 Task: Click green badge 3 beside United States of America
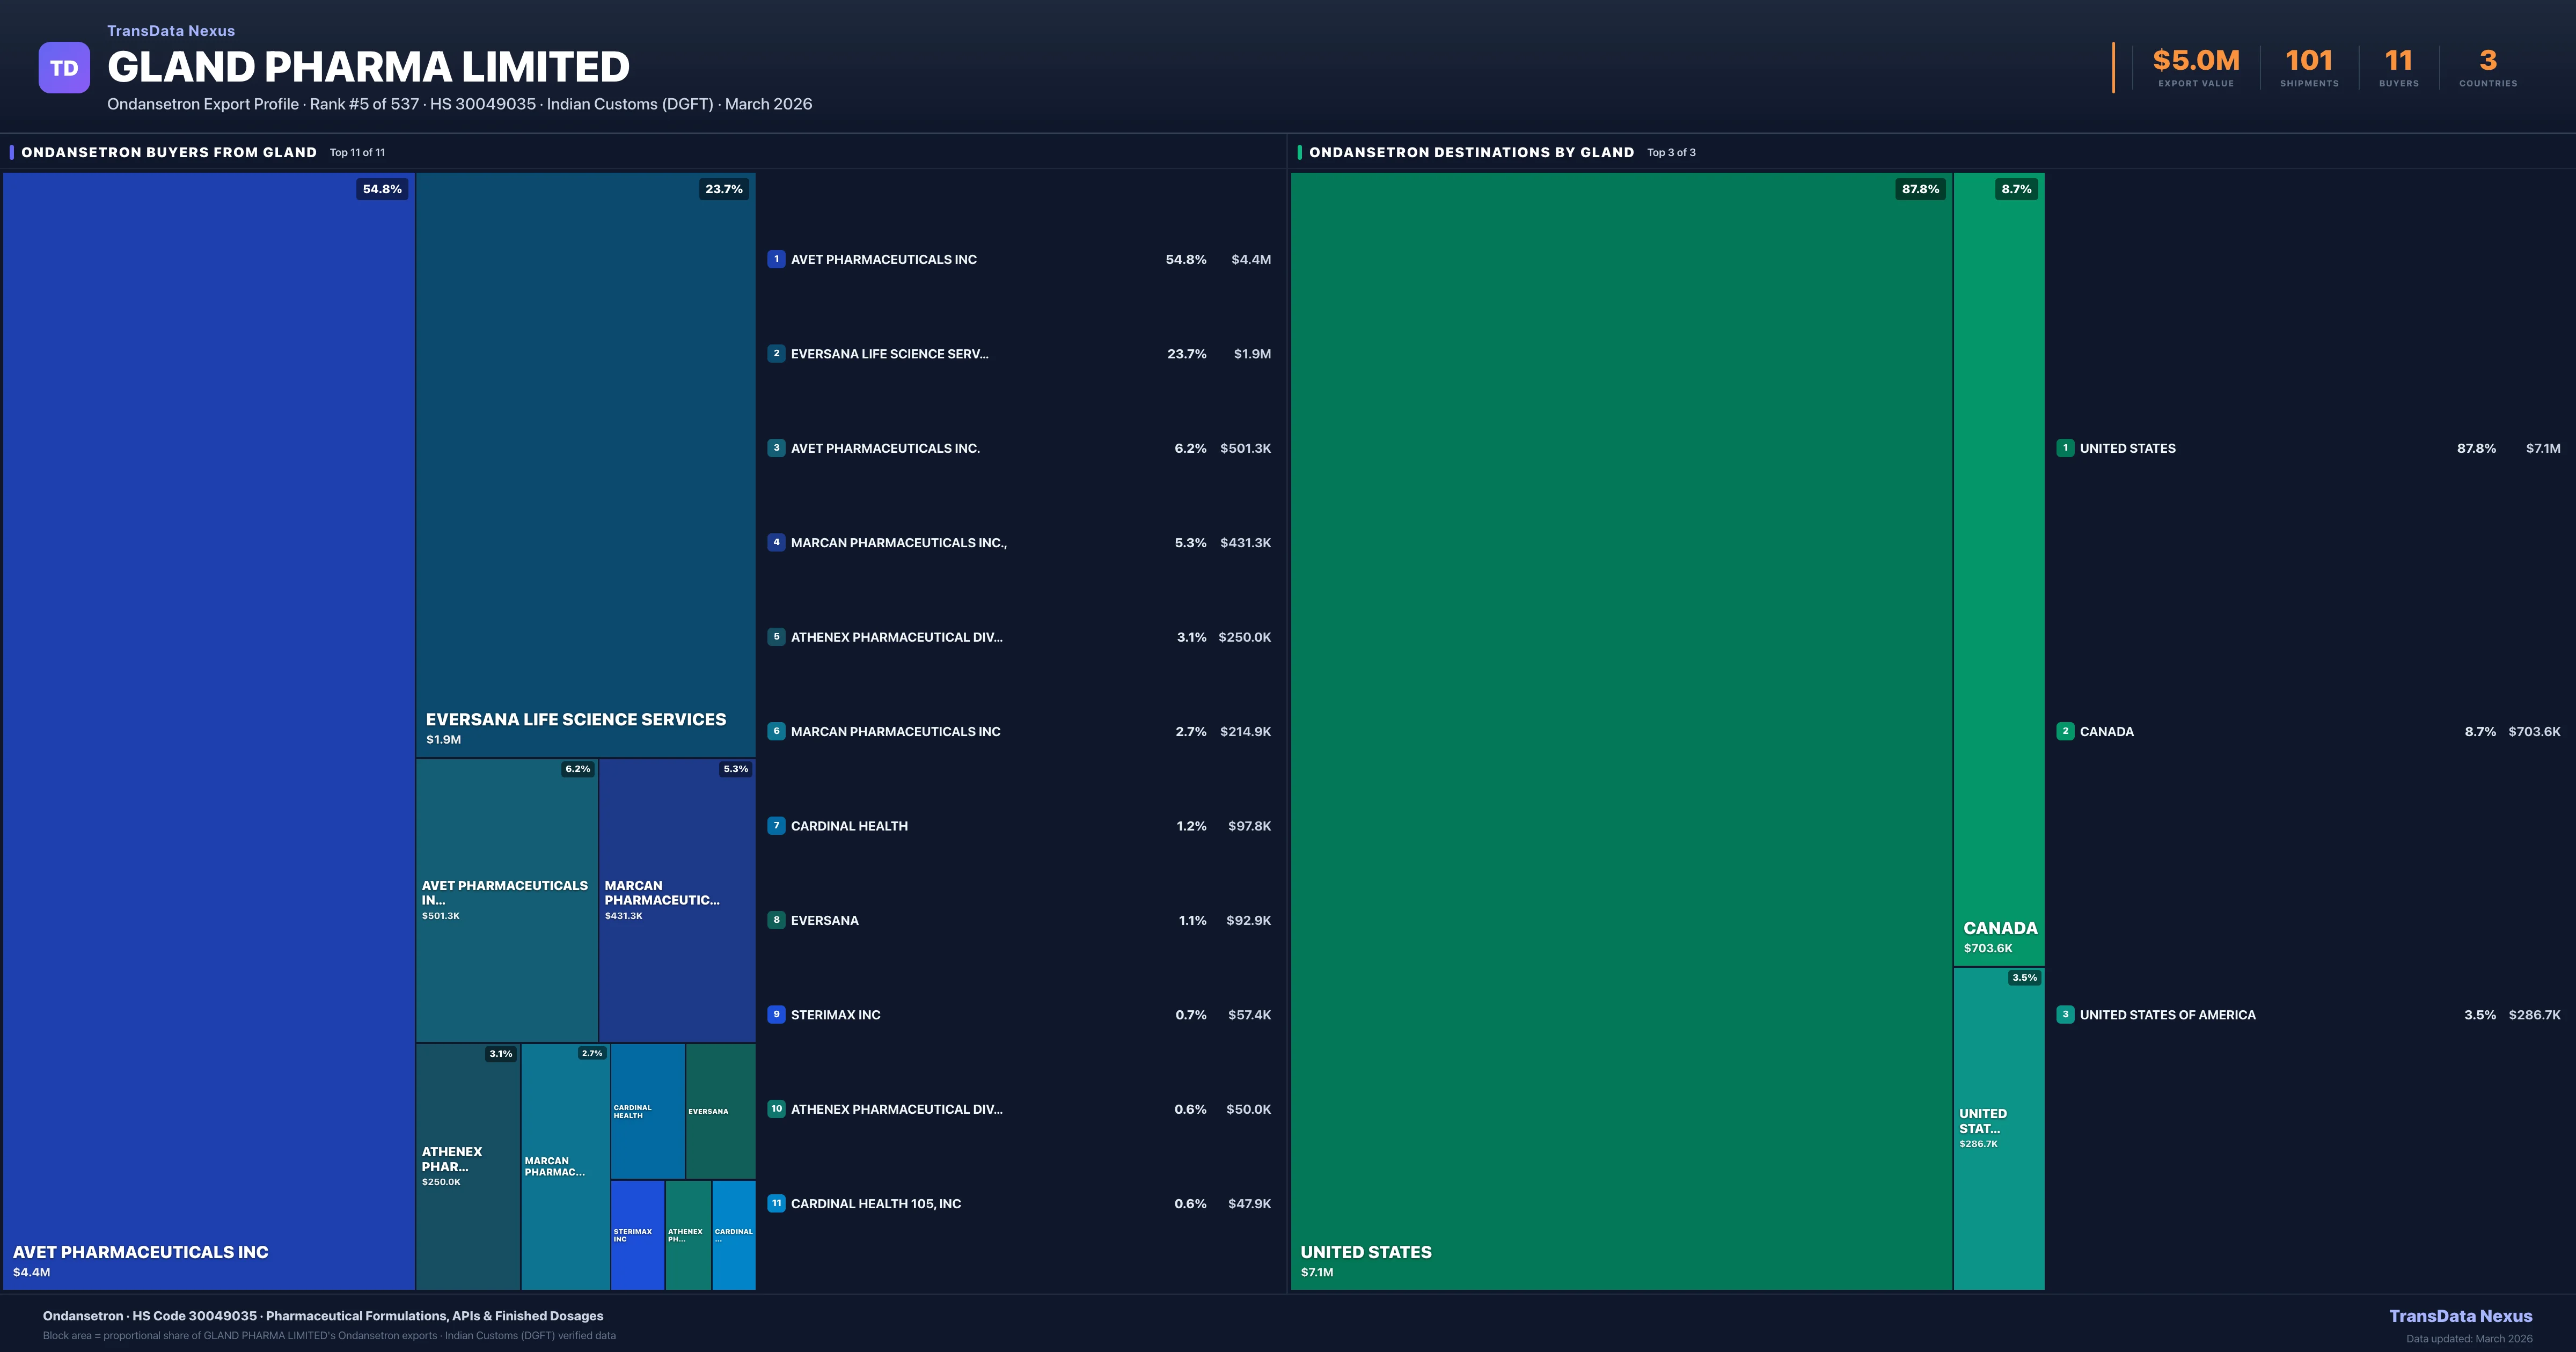click(2065, 1014)
